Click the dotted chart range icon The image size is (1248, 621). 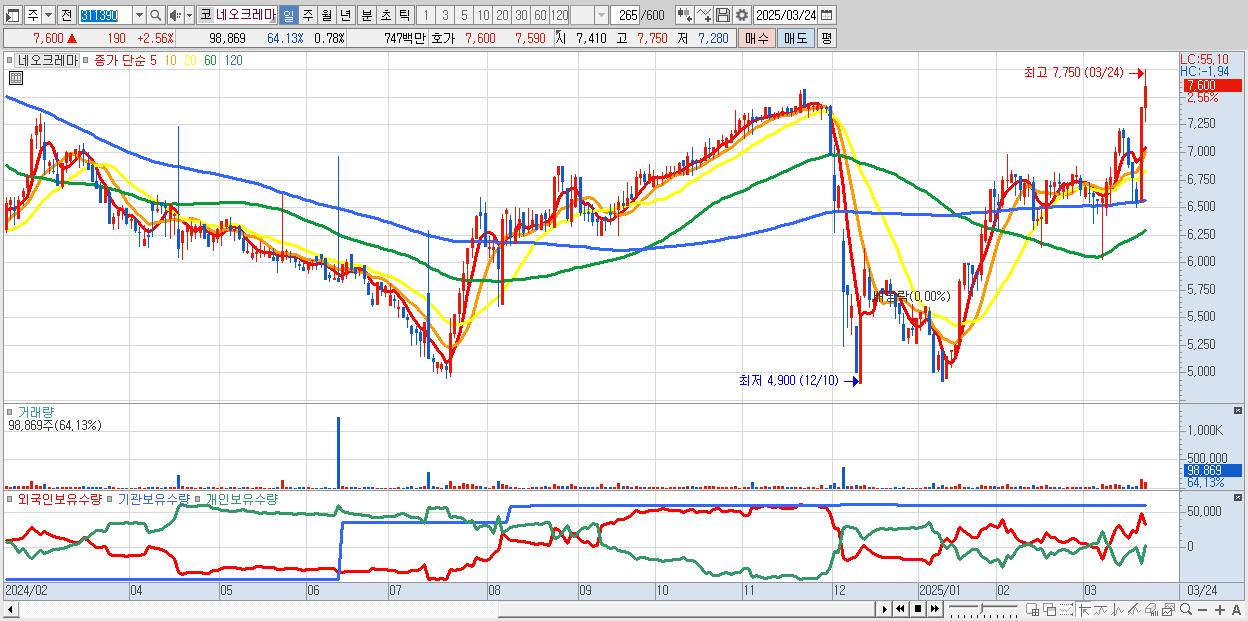(1066, 609)
